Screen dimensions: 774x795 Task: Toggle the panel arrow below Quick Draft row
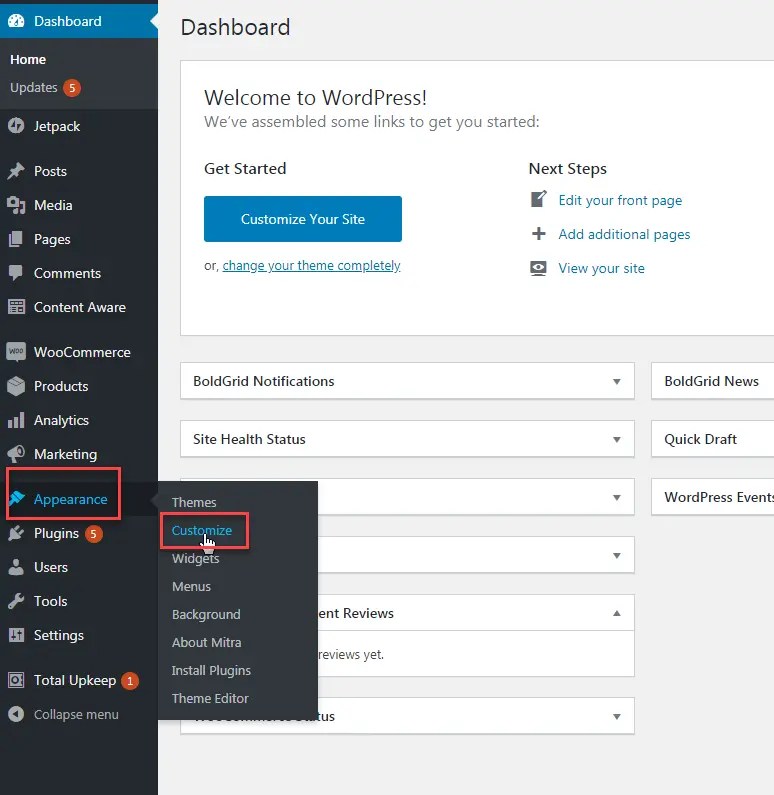pyautogui.click(x=617, y=555)
